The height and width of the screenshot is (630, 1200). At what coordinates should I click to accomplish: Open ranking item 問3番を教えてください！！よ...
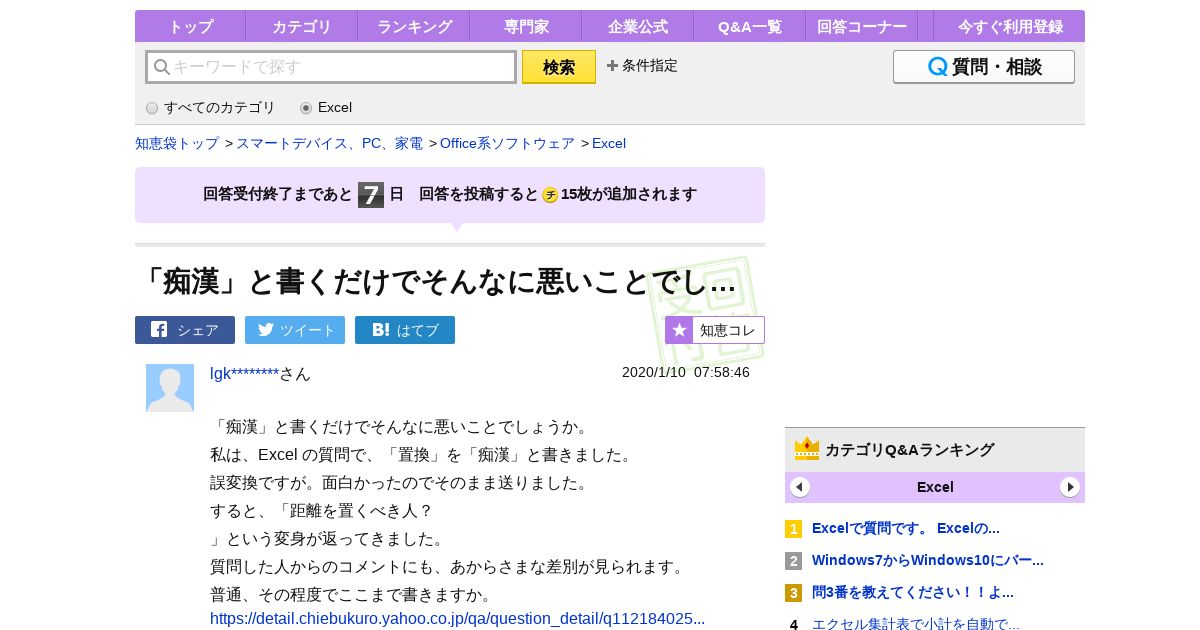tap(913, 592)
